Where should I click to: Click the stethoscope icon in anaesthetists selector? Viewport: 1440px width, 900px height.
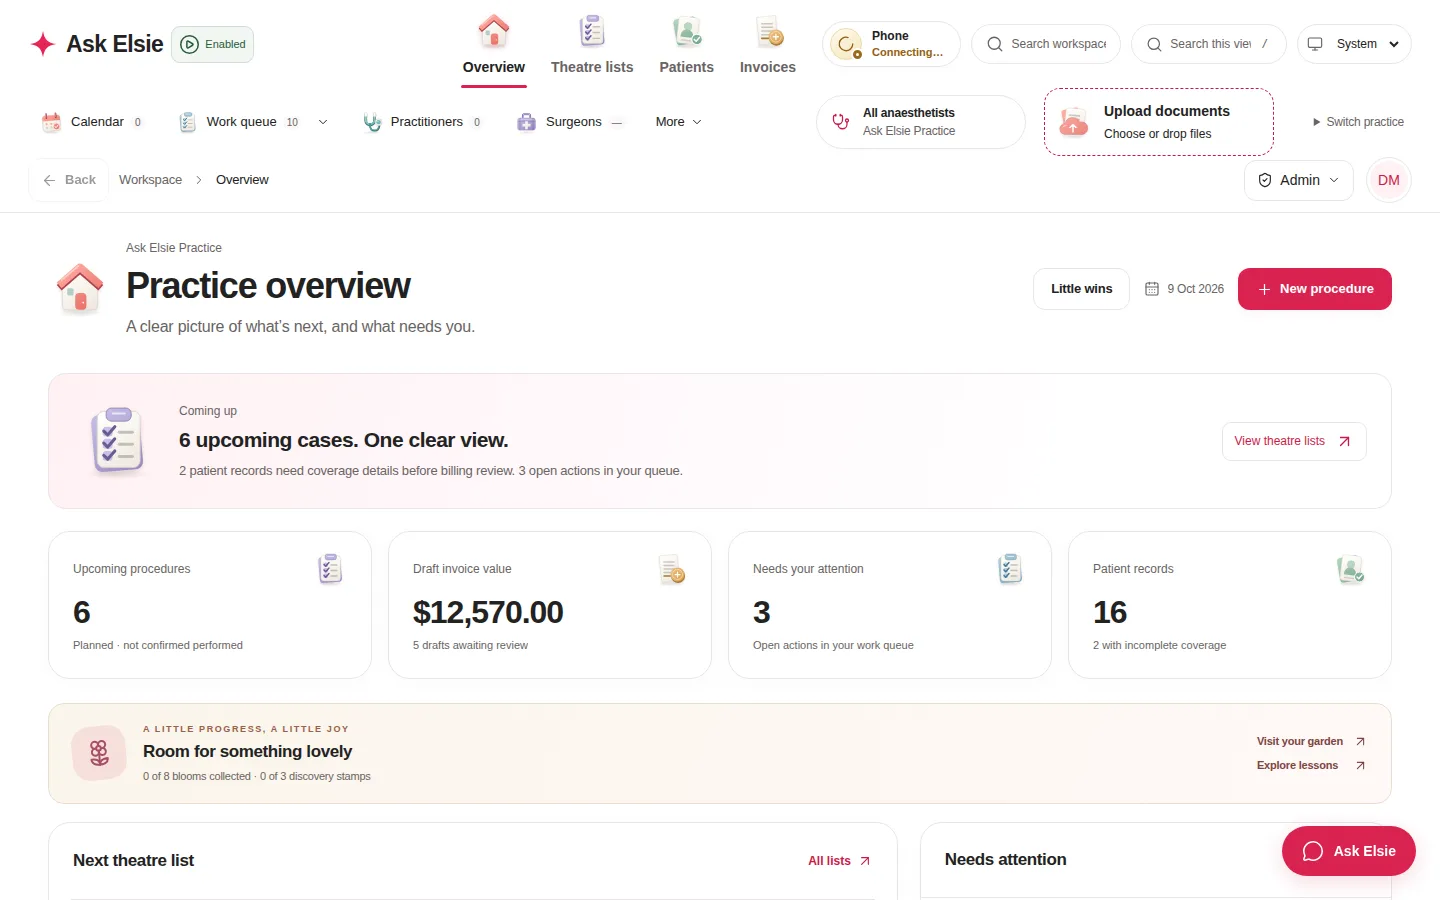pos(840,122)
